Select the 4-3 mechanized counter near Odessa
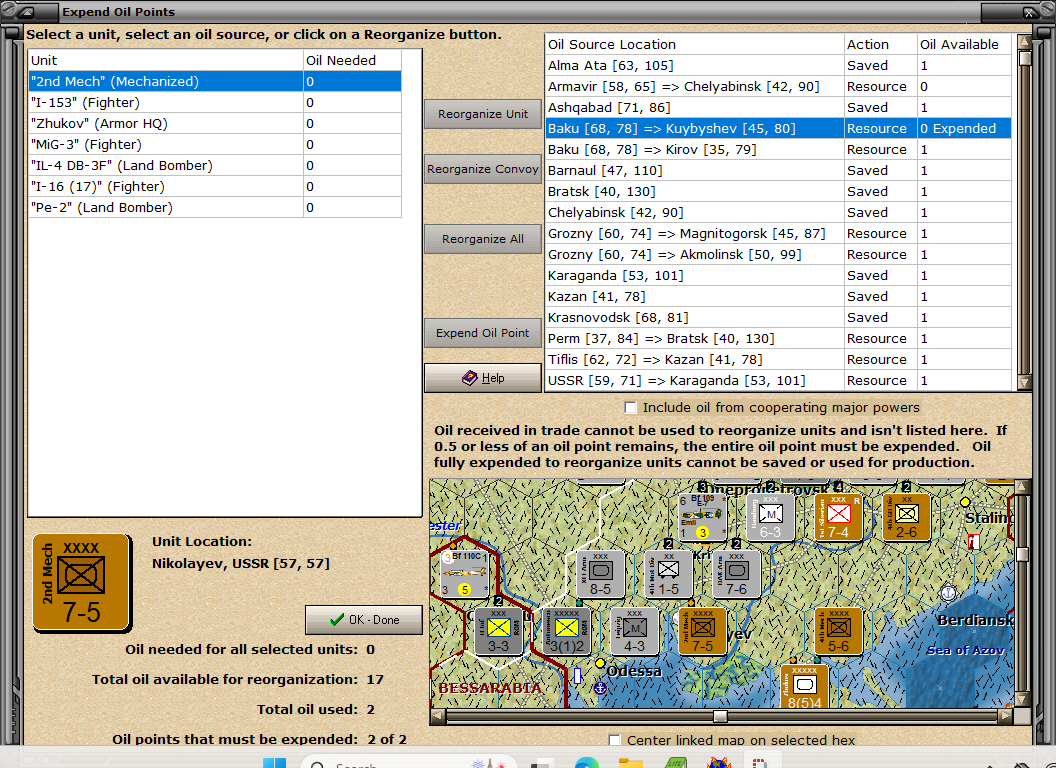The image size is (1056, 768). coord(634,631)
